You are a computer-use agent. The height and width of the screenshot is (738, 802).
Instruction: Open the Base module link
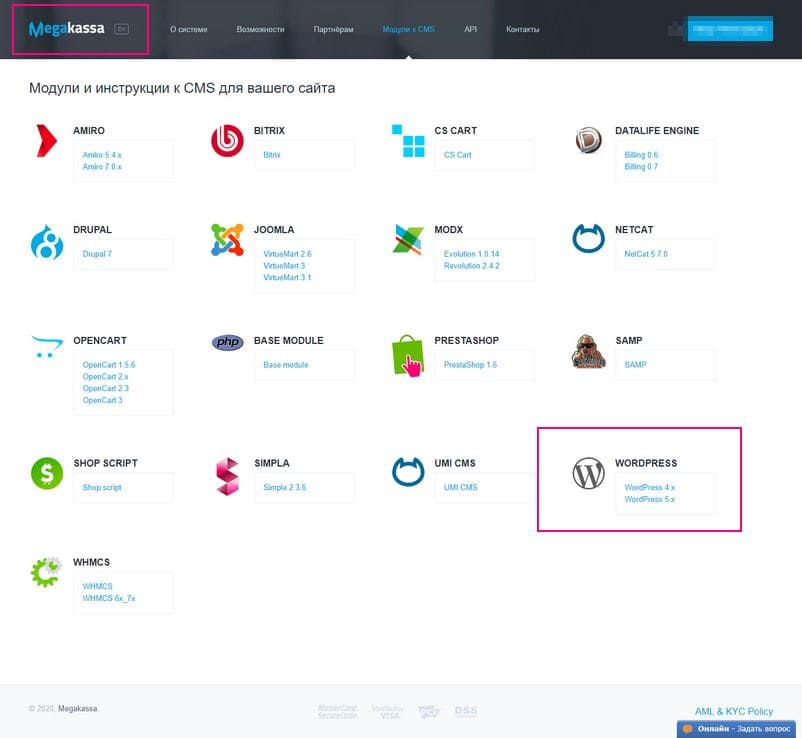286,365
